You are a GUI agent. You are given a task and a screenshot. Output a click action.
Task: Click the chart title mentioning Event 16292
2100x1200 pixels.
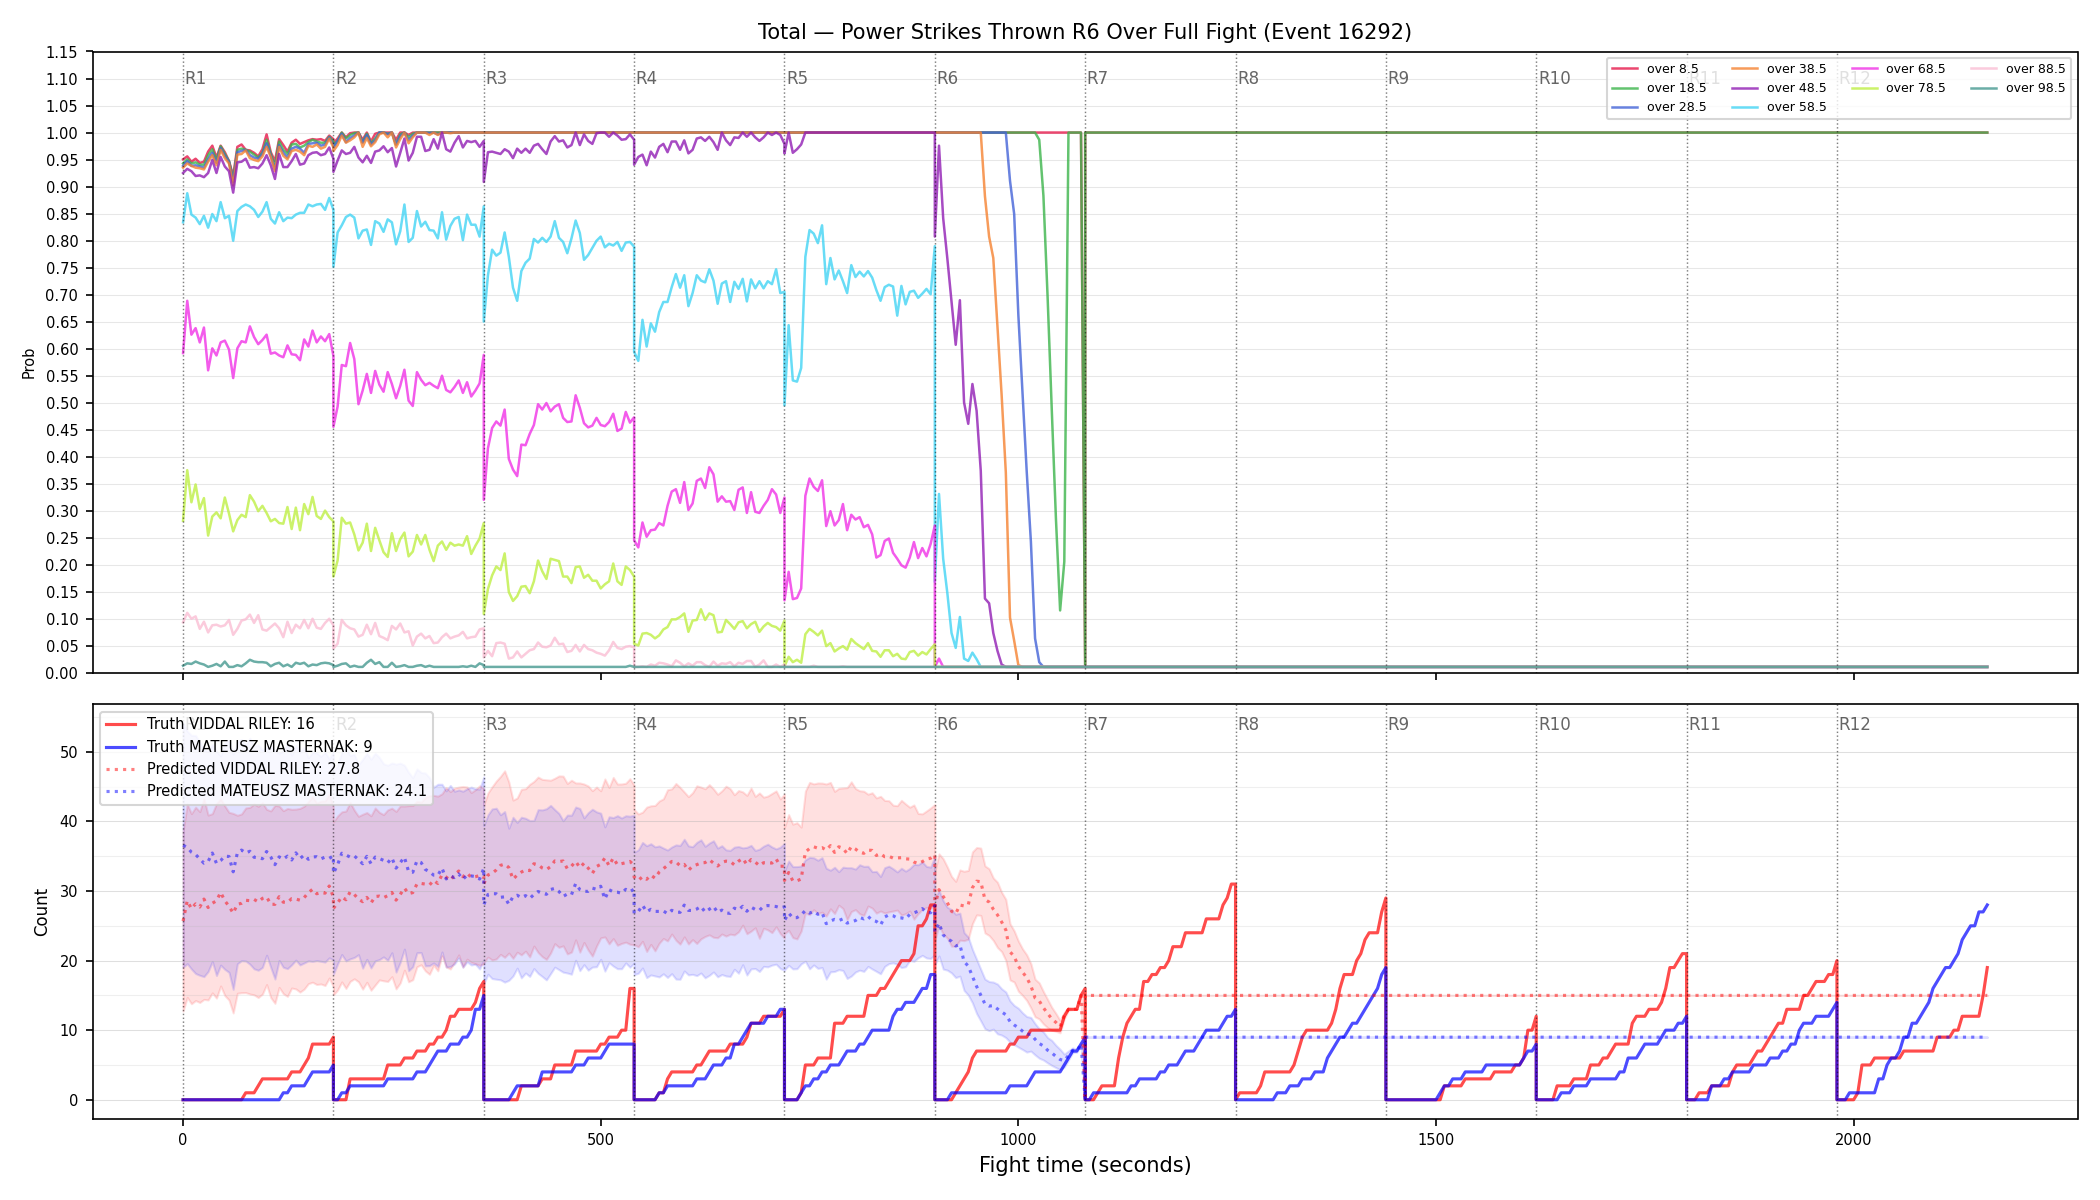coord(1085,32)
